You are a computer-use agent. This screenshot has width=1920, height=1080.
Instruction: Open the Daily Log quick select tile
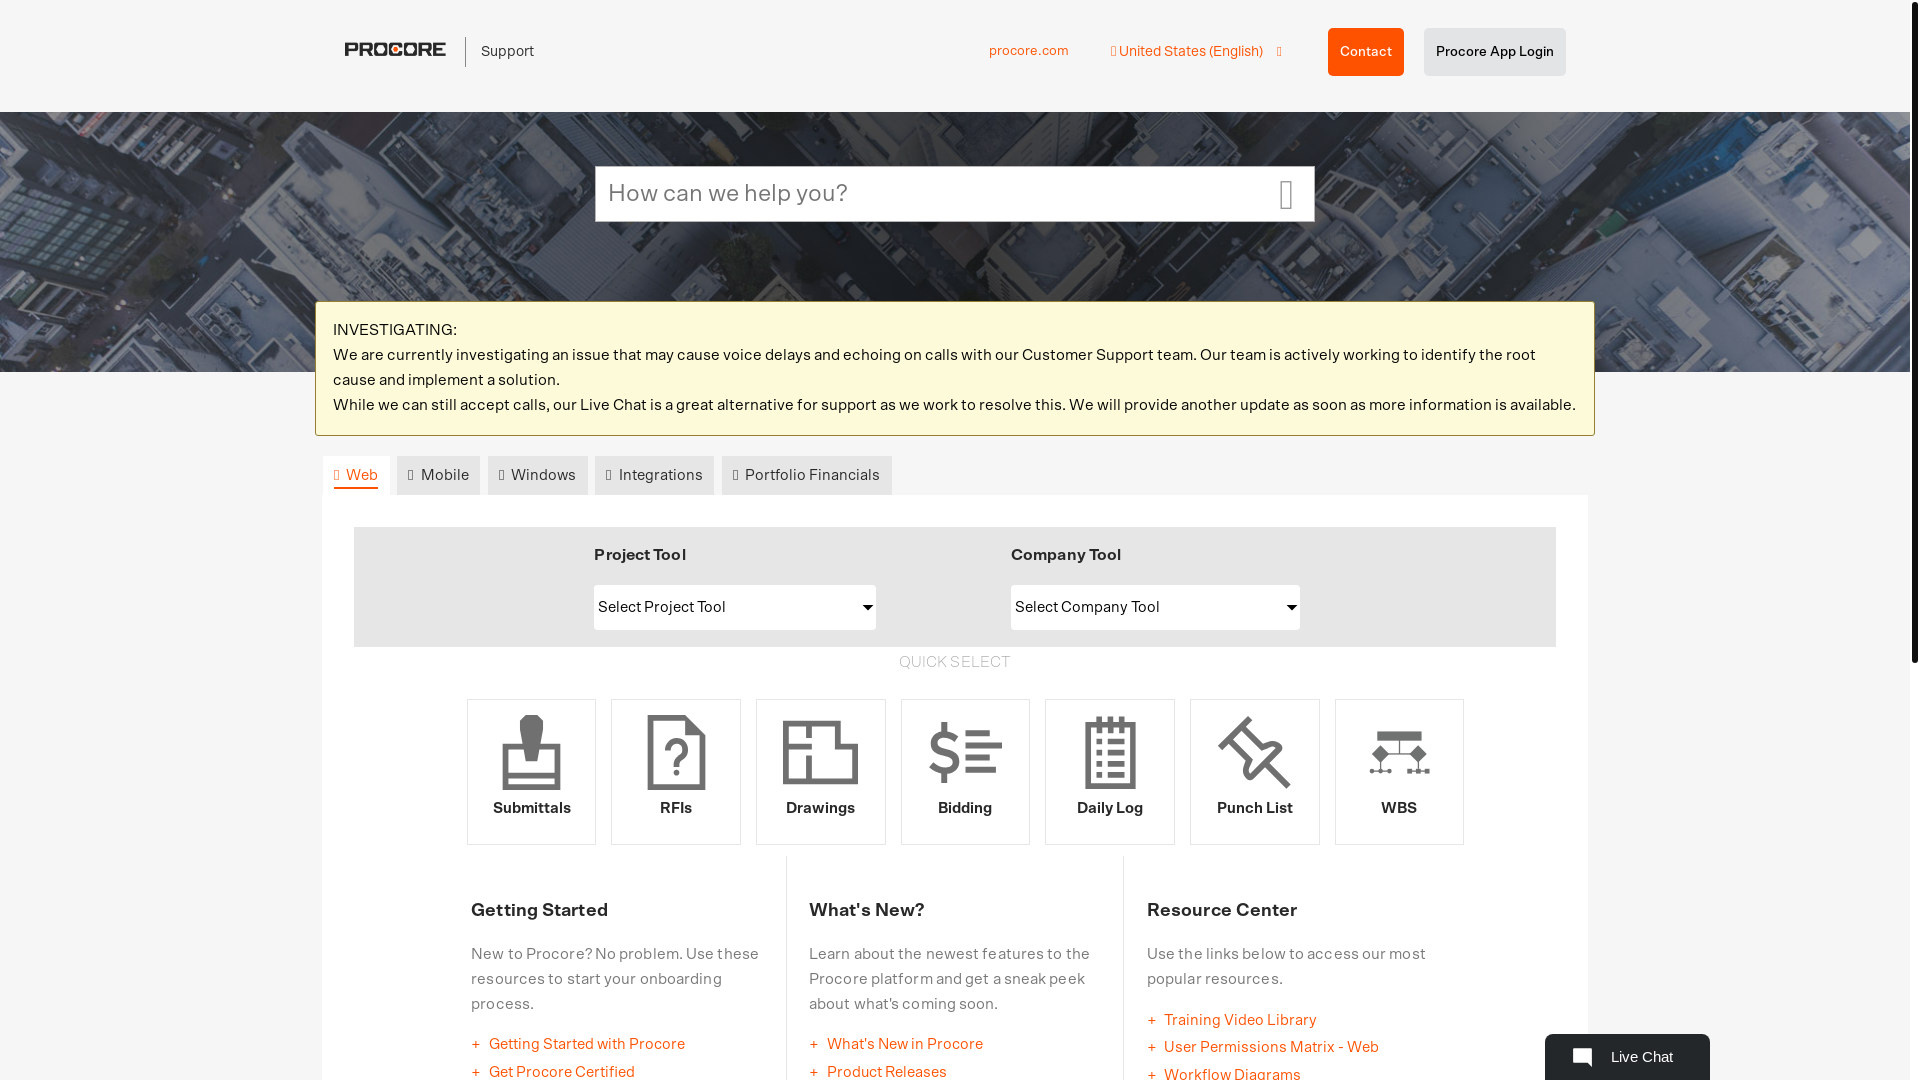coord(1110,771)
